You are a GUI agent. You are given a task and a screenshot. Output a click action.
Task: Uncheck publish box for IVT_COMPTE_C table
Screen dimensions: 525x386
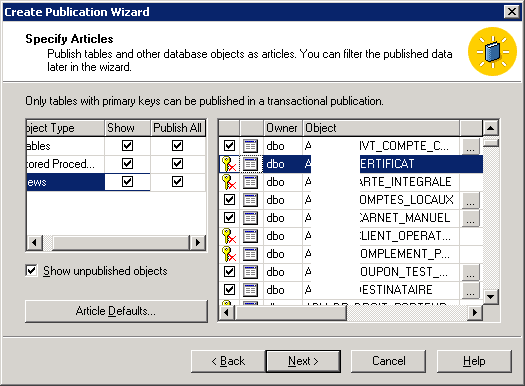(229, 146)
